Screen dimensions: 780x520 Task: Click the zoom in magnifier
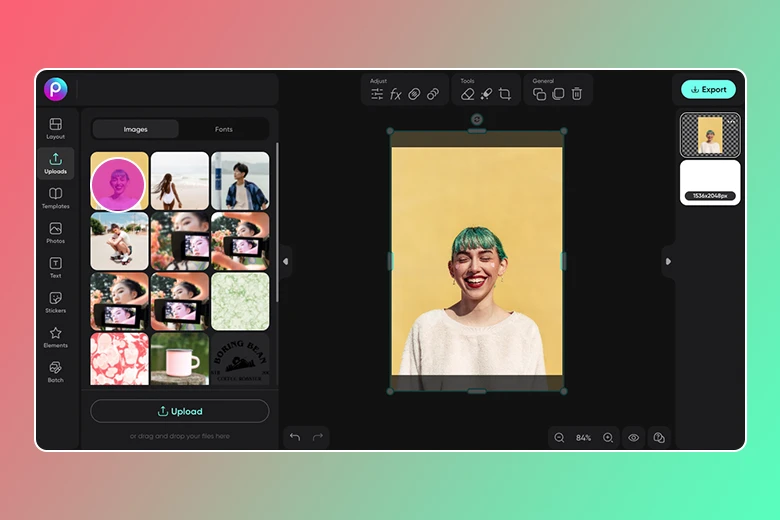[608, 438]
